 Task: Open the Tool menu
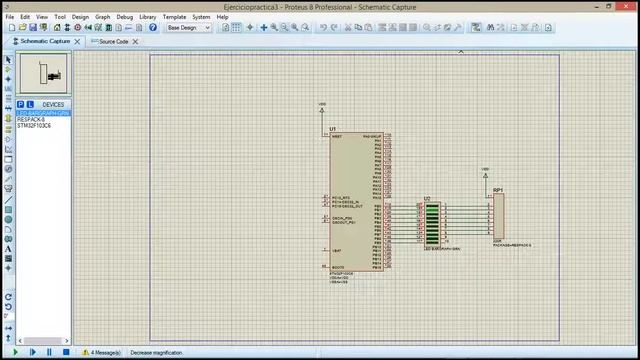(60, 17)
